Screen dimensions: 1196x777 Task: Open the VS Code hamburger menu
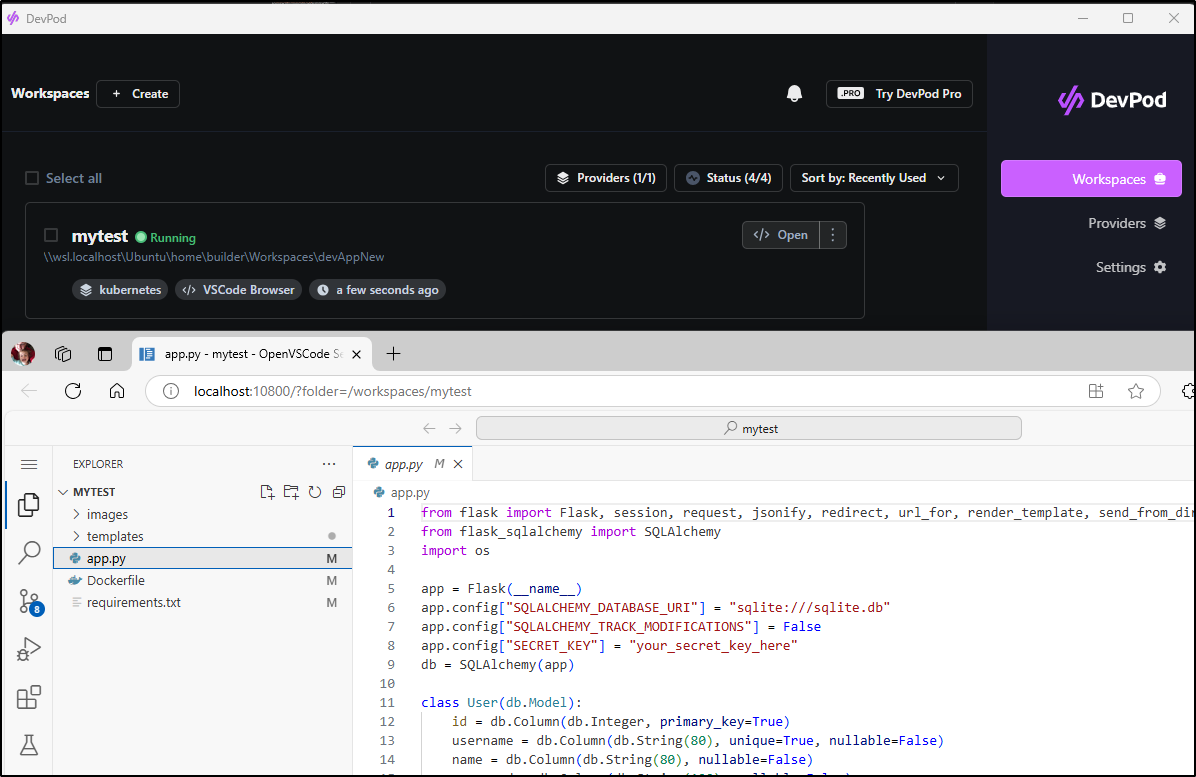click(29, 464)
